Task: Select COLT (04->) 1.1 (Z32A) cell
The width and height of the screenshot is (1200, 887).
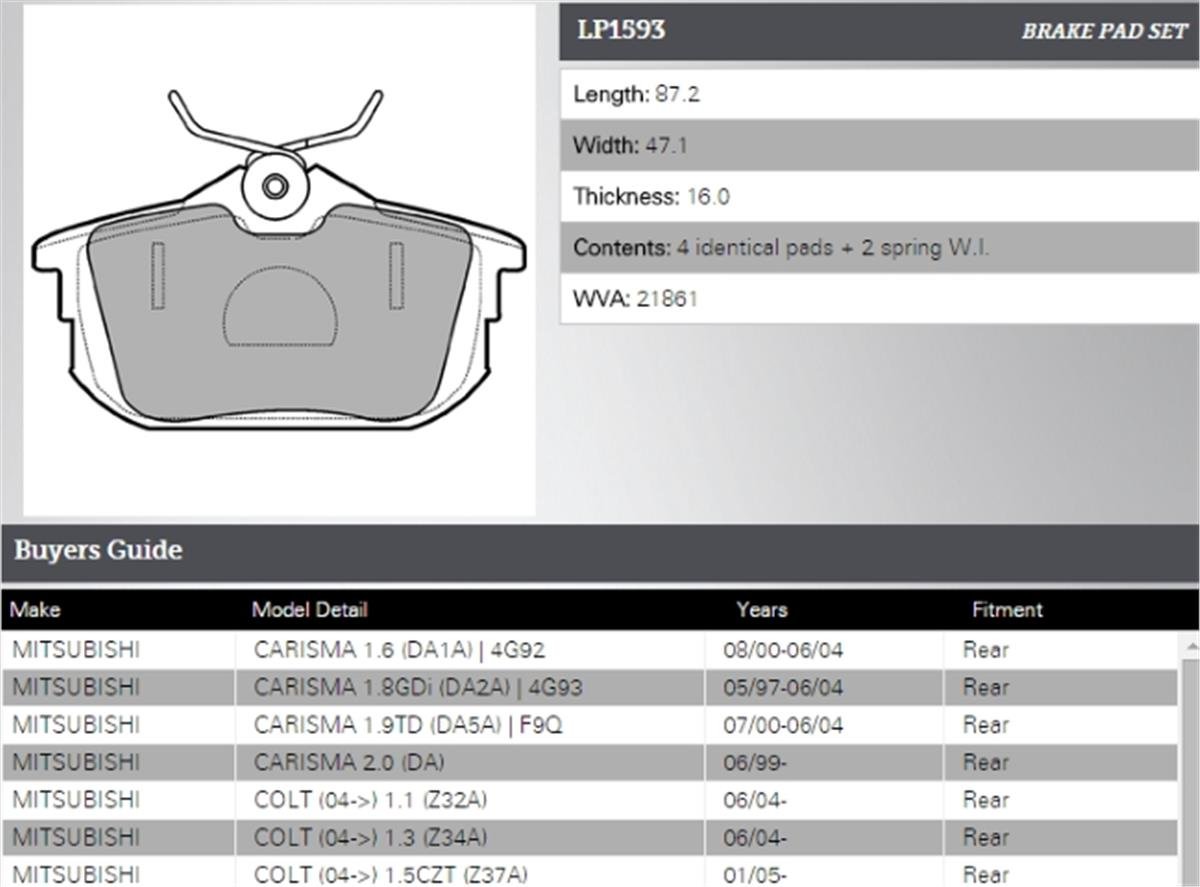Action: coord(470,800)
